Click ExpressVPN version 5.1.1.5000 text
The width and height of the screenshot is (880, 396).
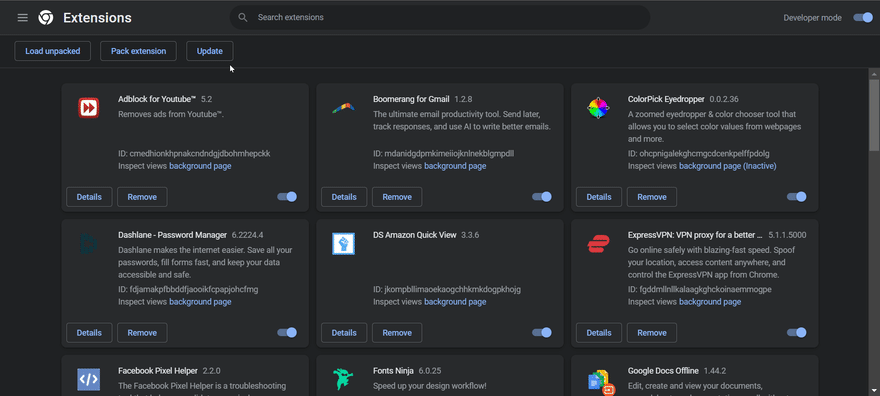click(787, 235)
